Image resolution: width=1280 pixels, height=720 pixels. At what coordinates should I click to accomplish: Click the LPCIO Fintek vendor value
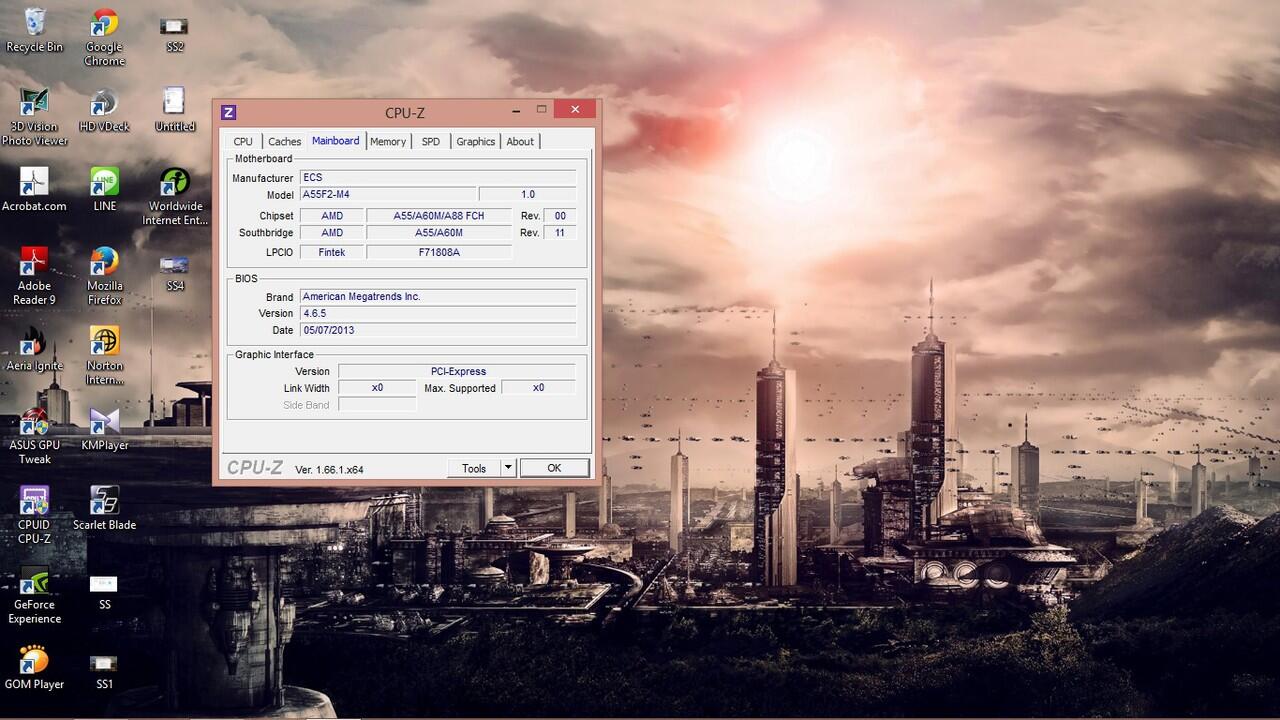point(332,252)
